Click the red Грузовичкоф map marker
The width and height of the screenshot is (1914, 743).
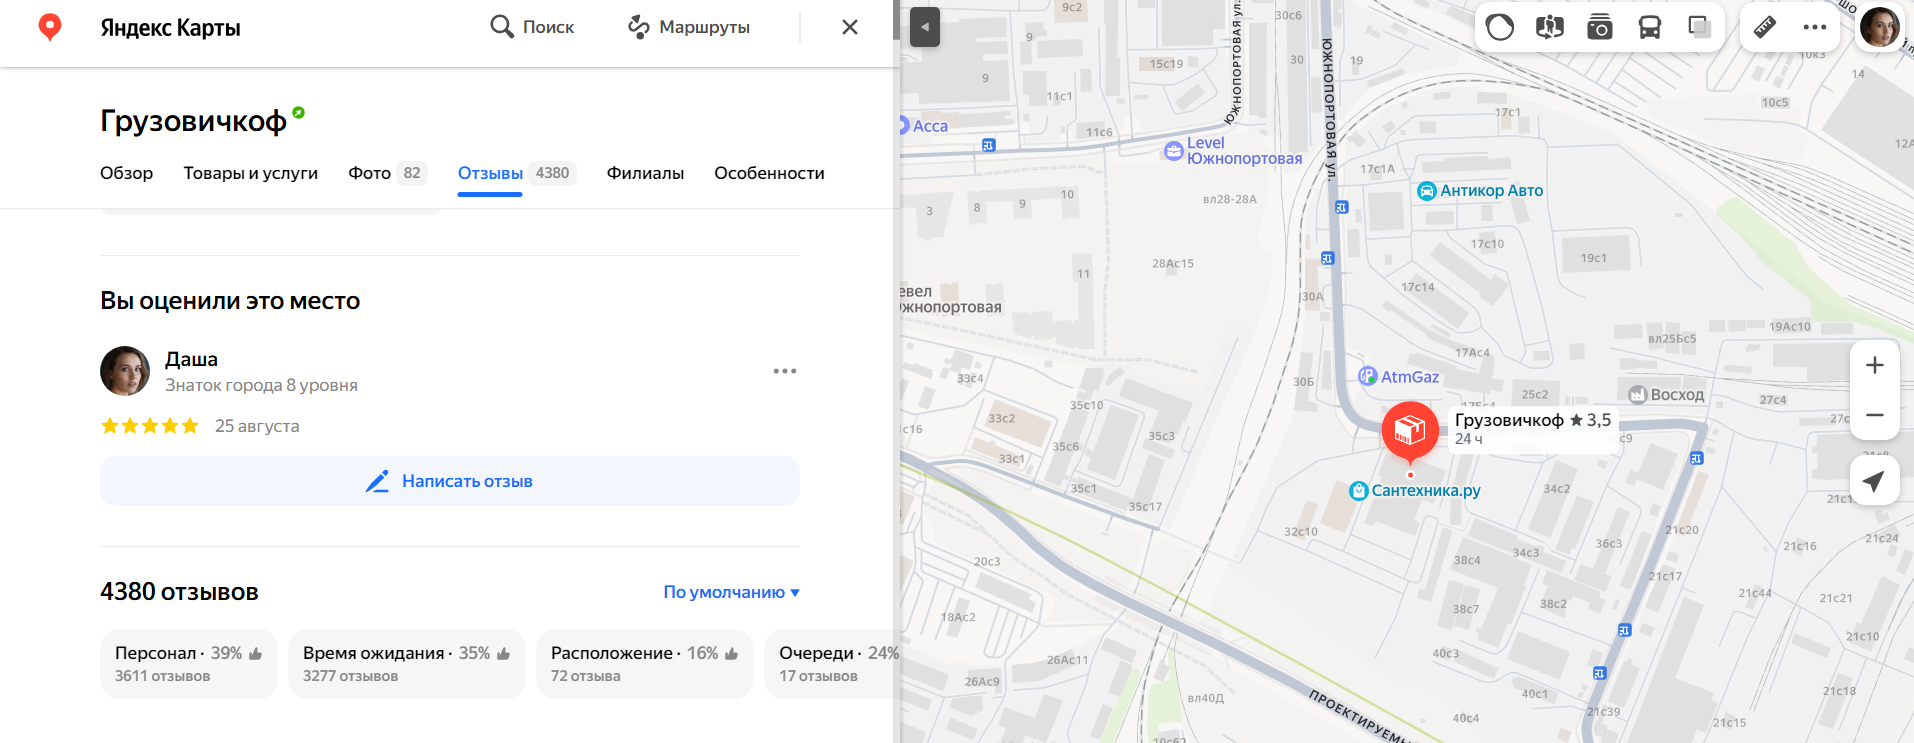coord(1410,431)
